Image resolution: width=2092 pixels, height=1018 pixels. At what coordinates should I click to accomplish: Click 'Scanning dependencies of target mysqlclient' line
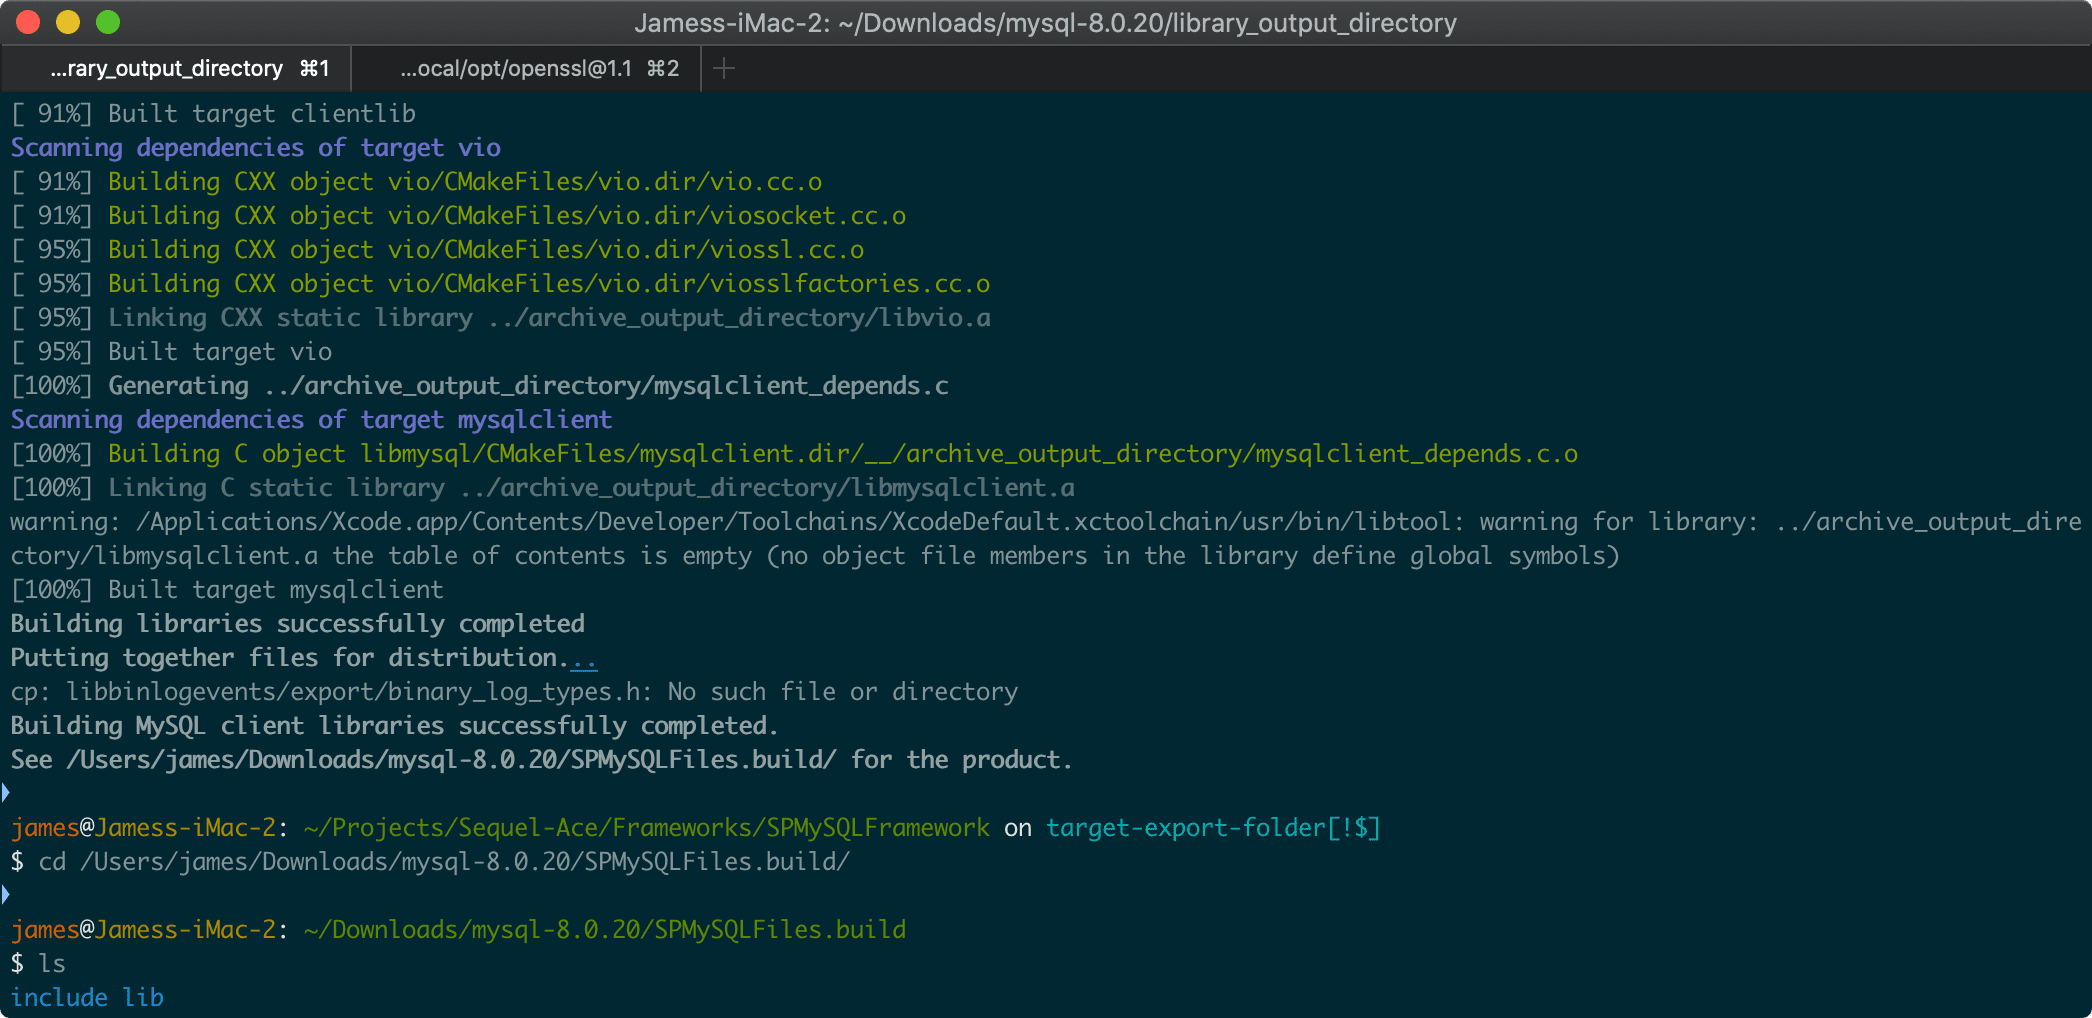(311, 420)
